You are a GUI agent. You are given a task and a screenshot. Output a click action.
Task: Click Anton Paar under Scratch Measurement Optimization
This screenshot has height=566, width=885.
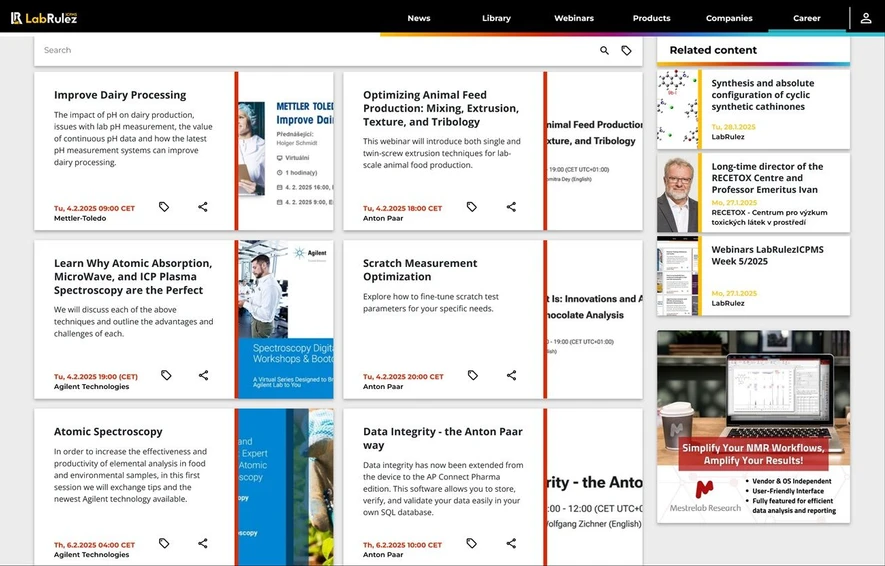click(383, 387)
